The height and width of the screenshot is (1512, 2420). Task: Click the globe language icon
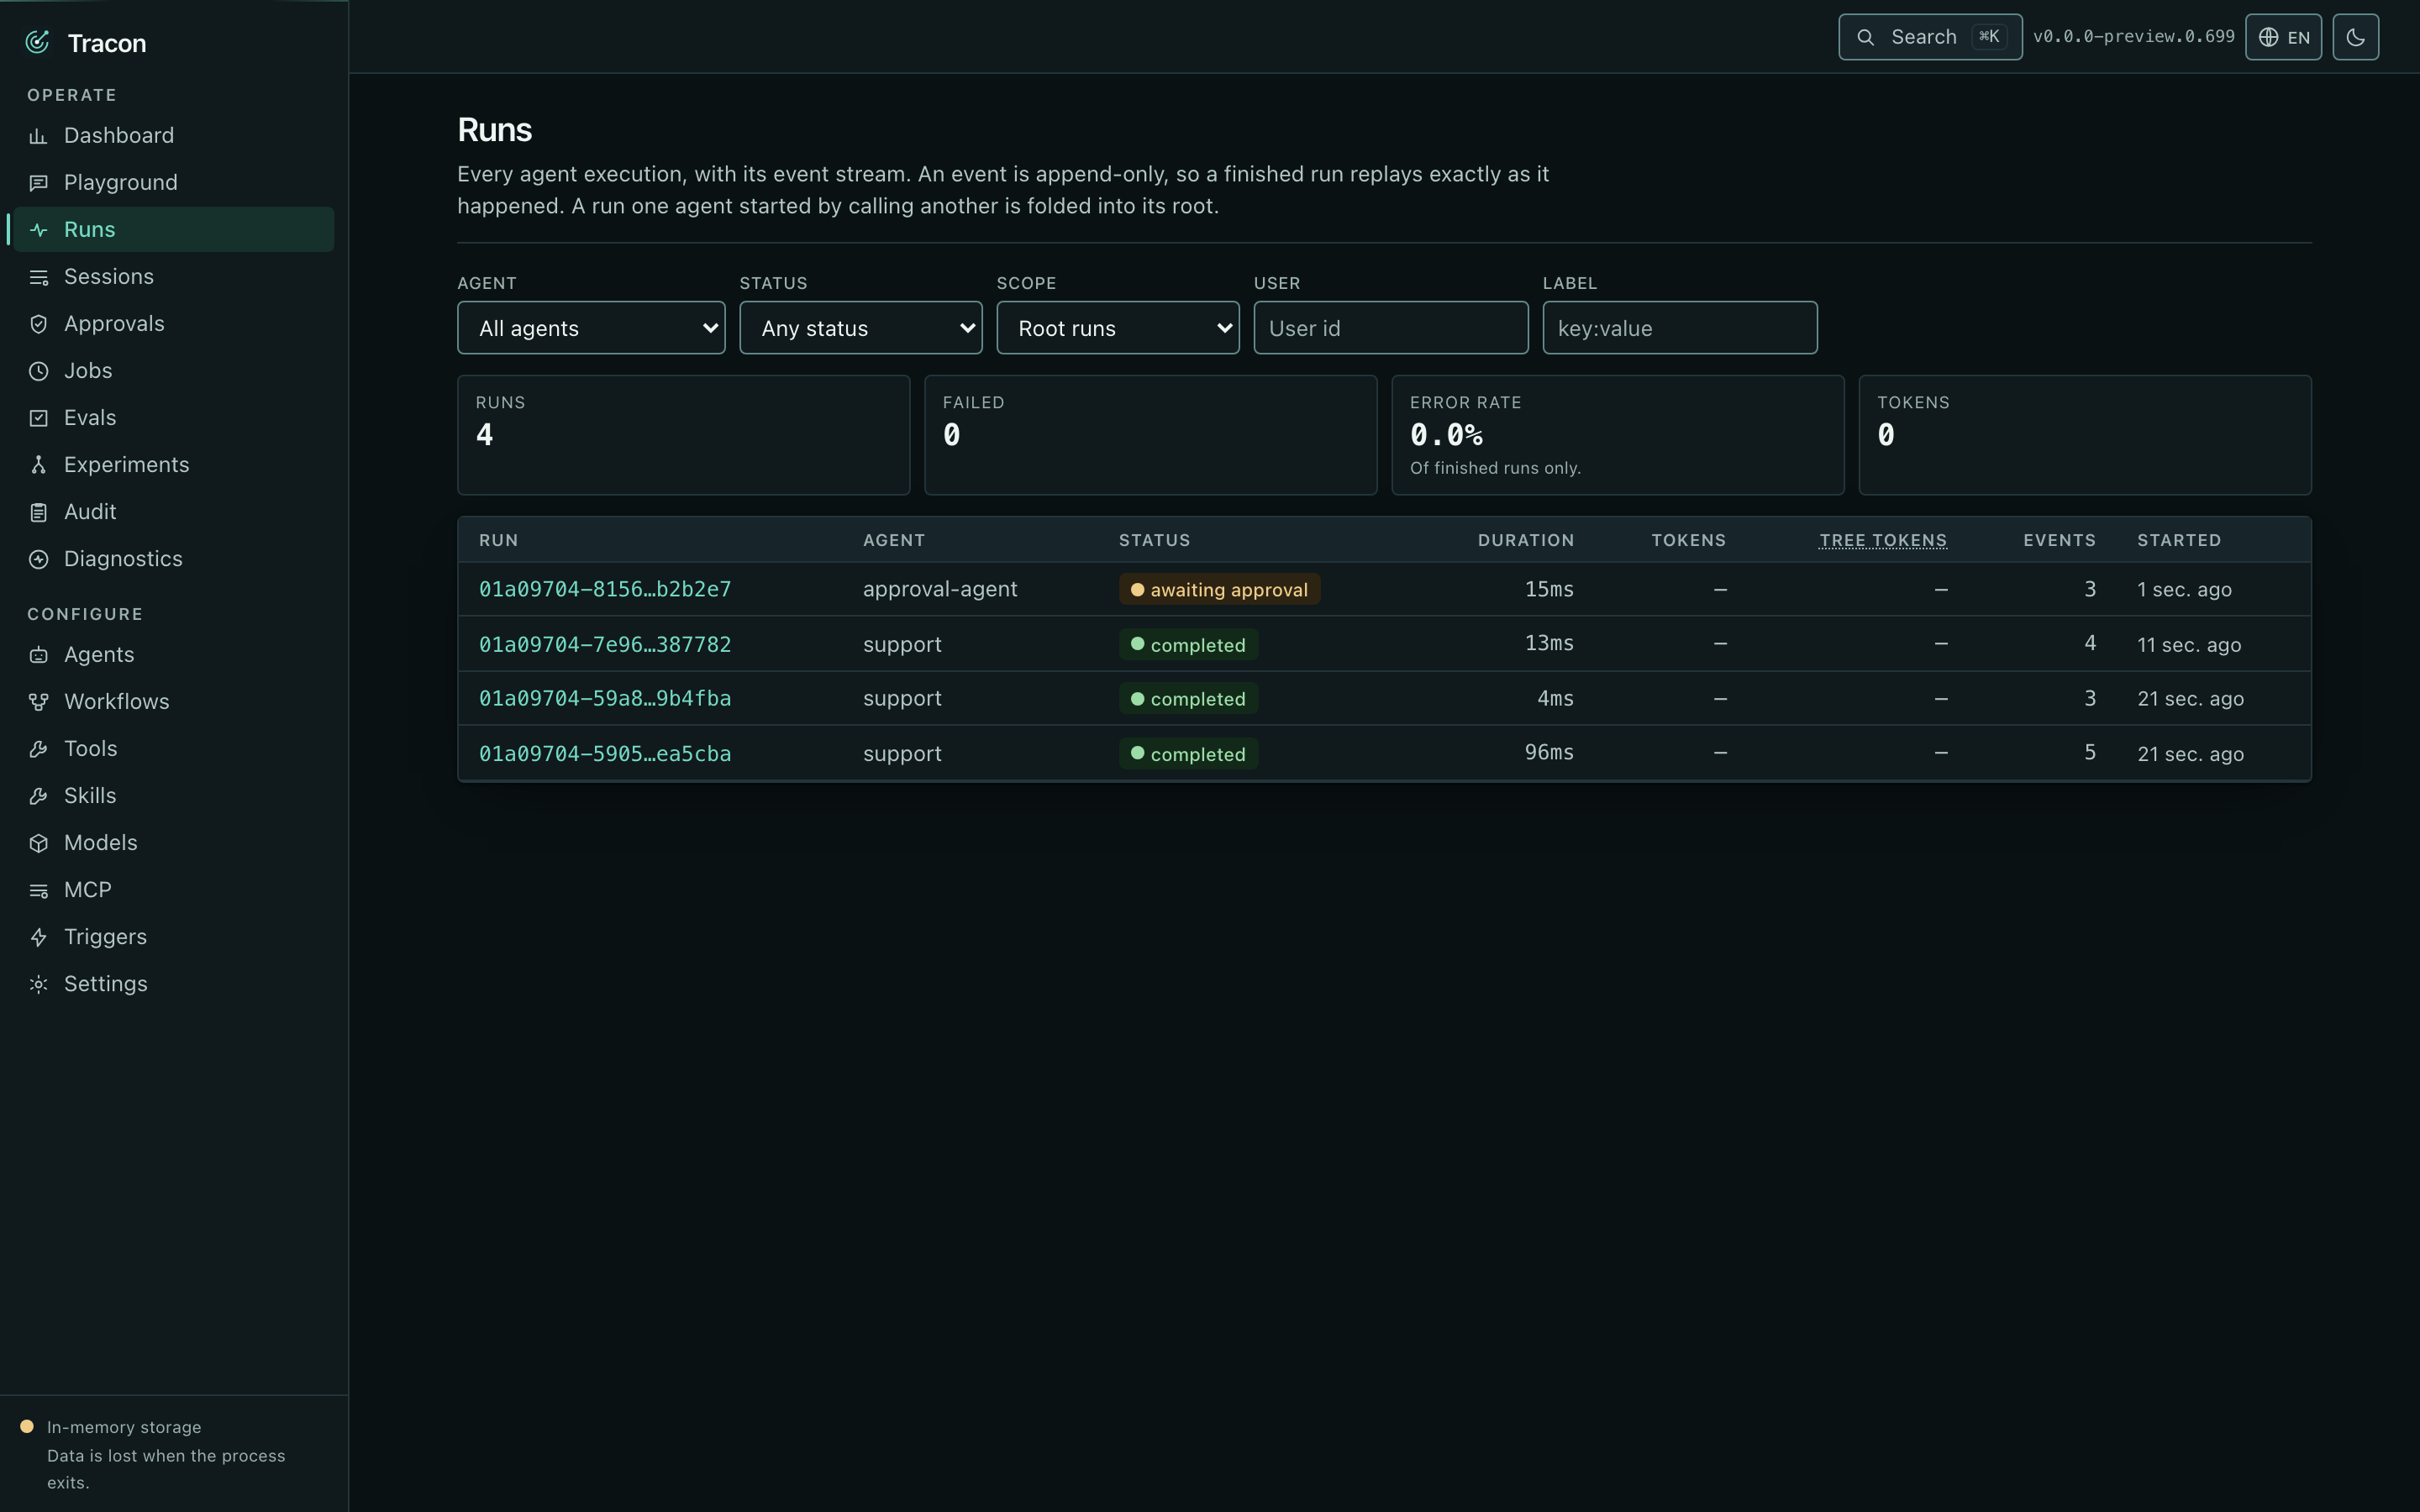coord(2269,37)
